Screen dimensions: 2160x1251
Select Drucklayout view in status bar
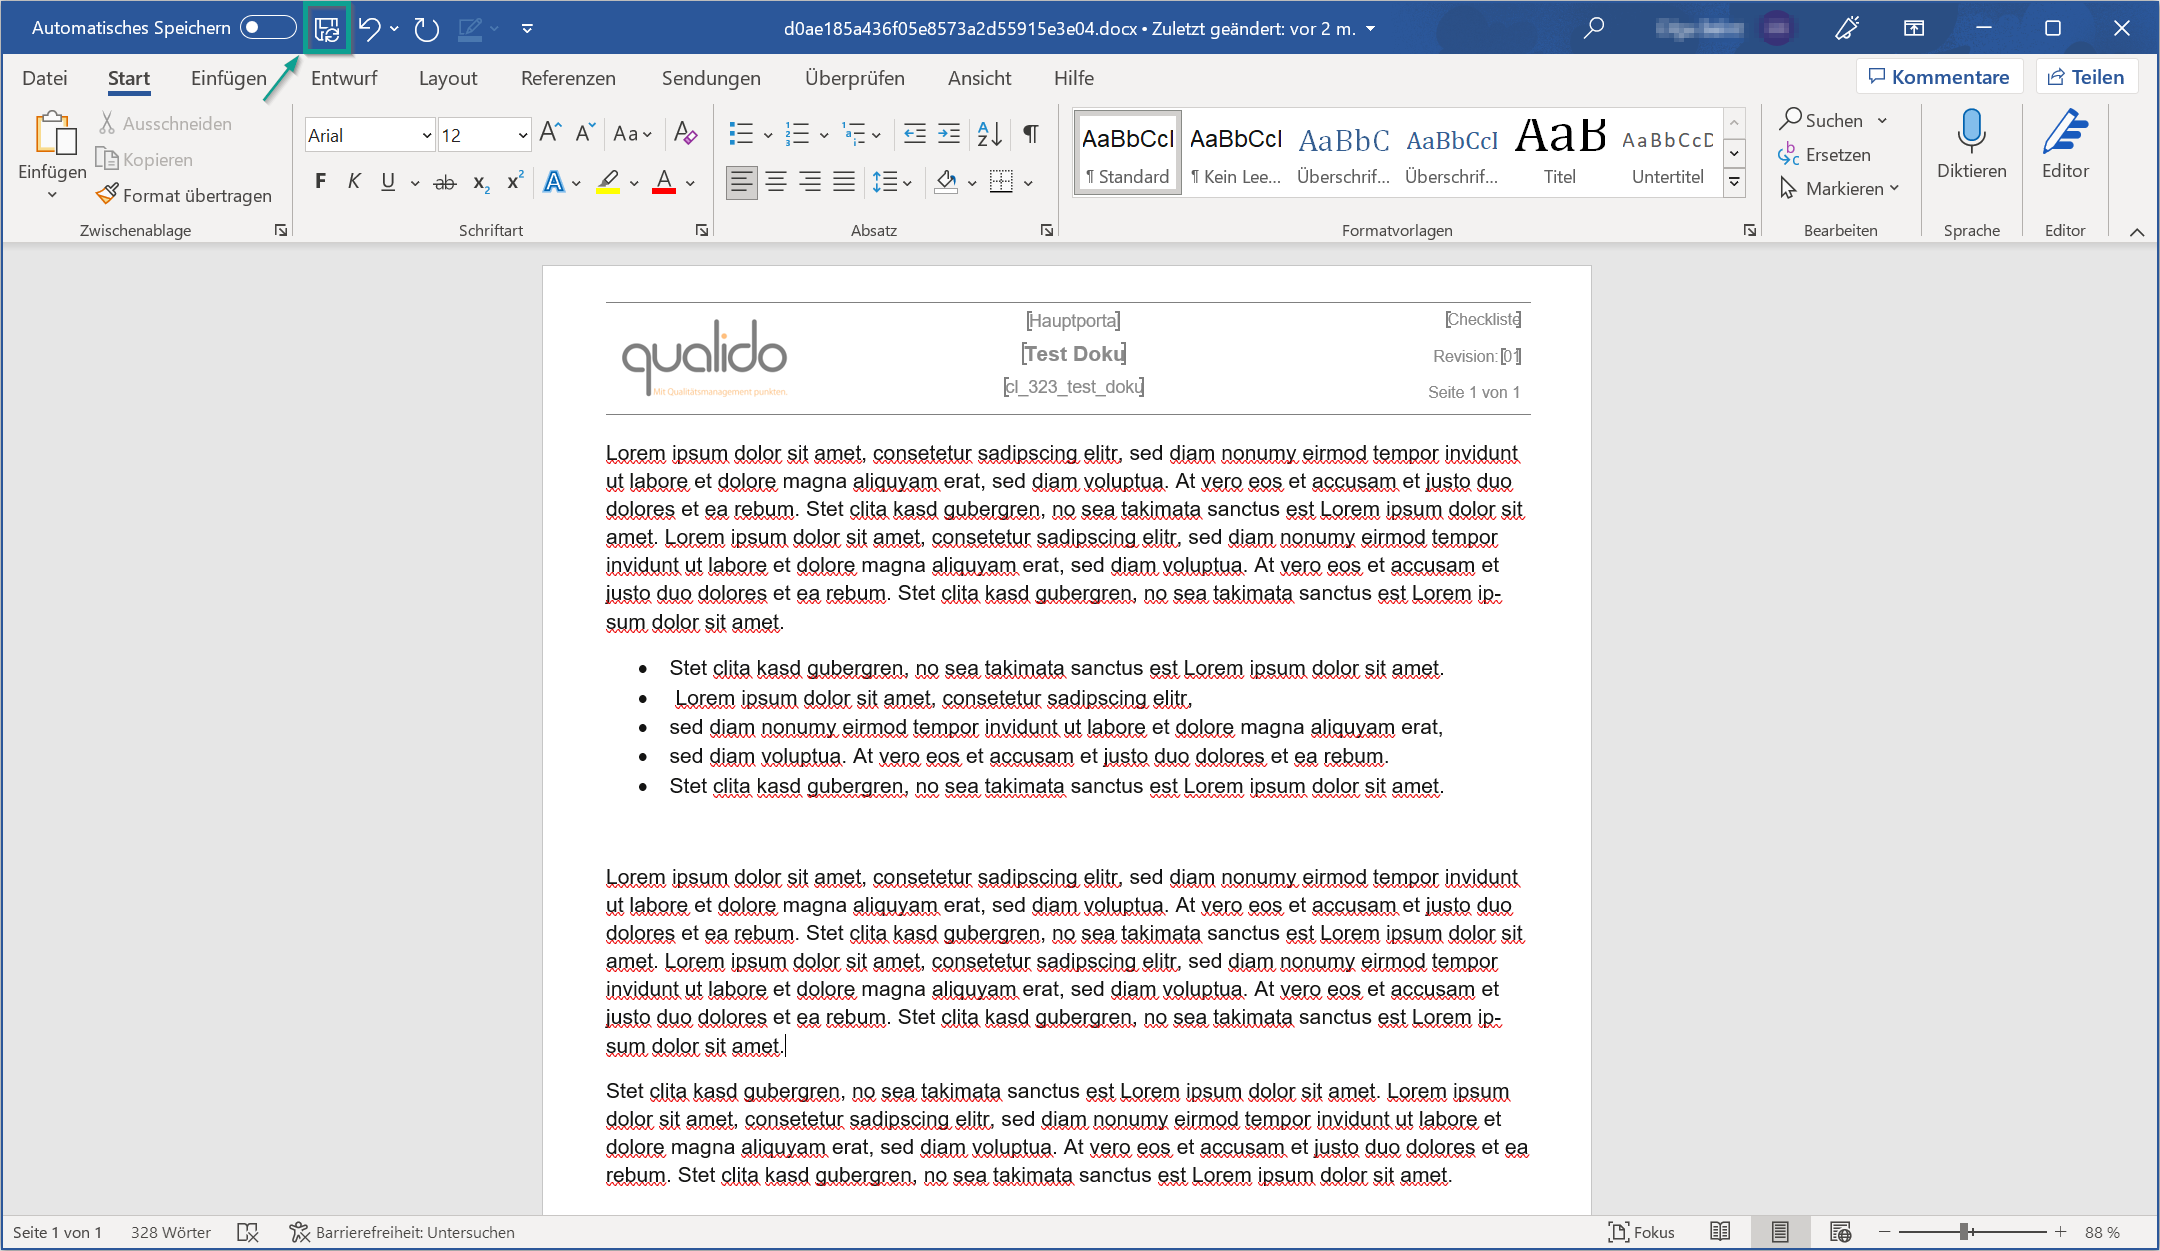point(1780,1232)
